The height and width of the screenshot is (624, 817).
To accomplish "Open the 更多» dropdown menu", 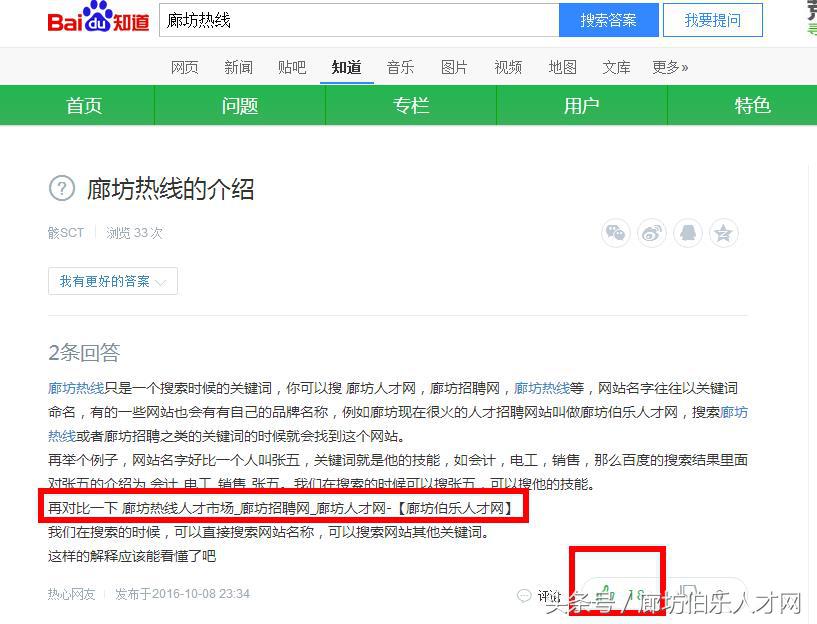I will click(668, 67).
